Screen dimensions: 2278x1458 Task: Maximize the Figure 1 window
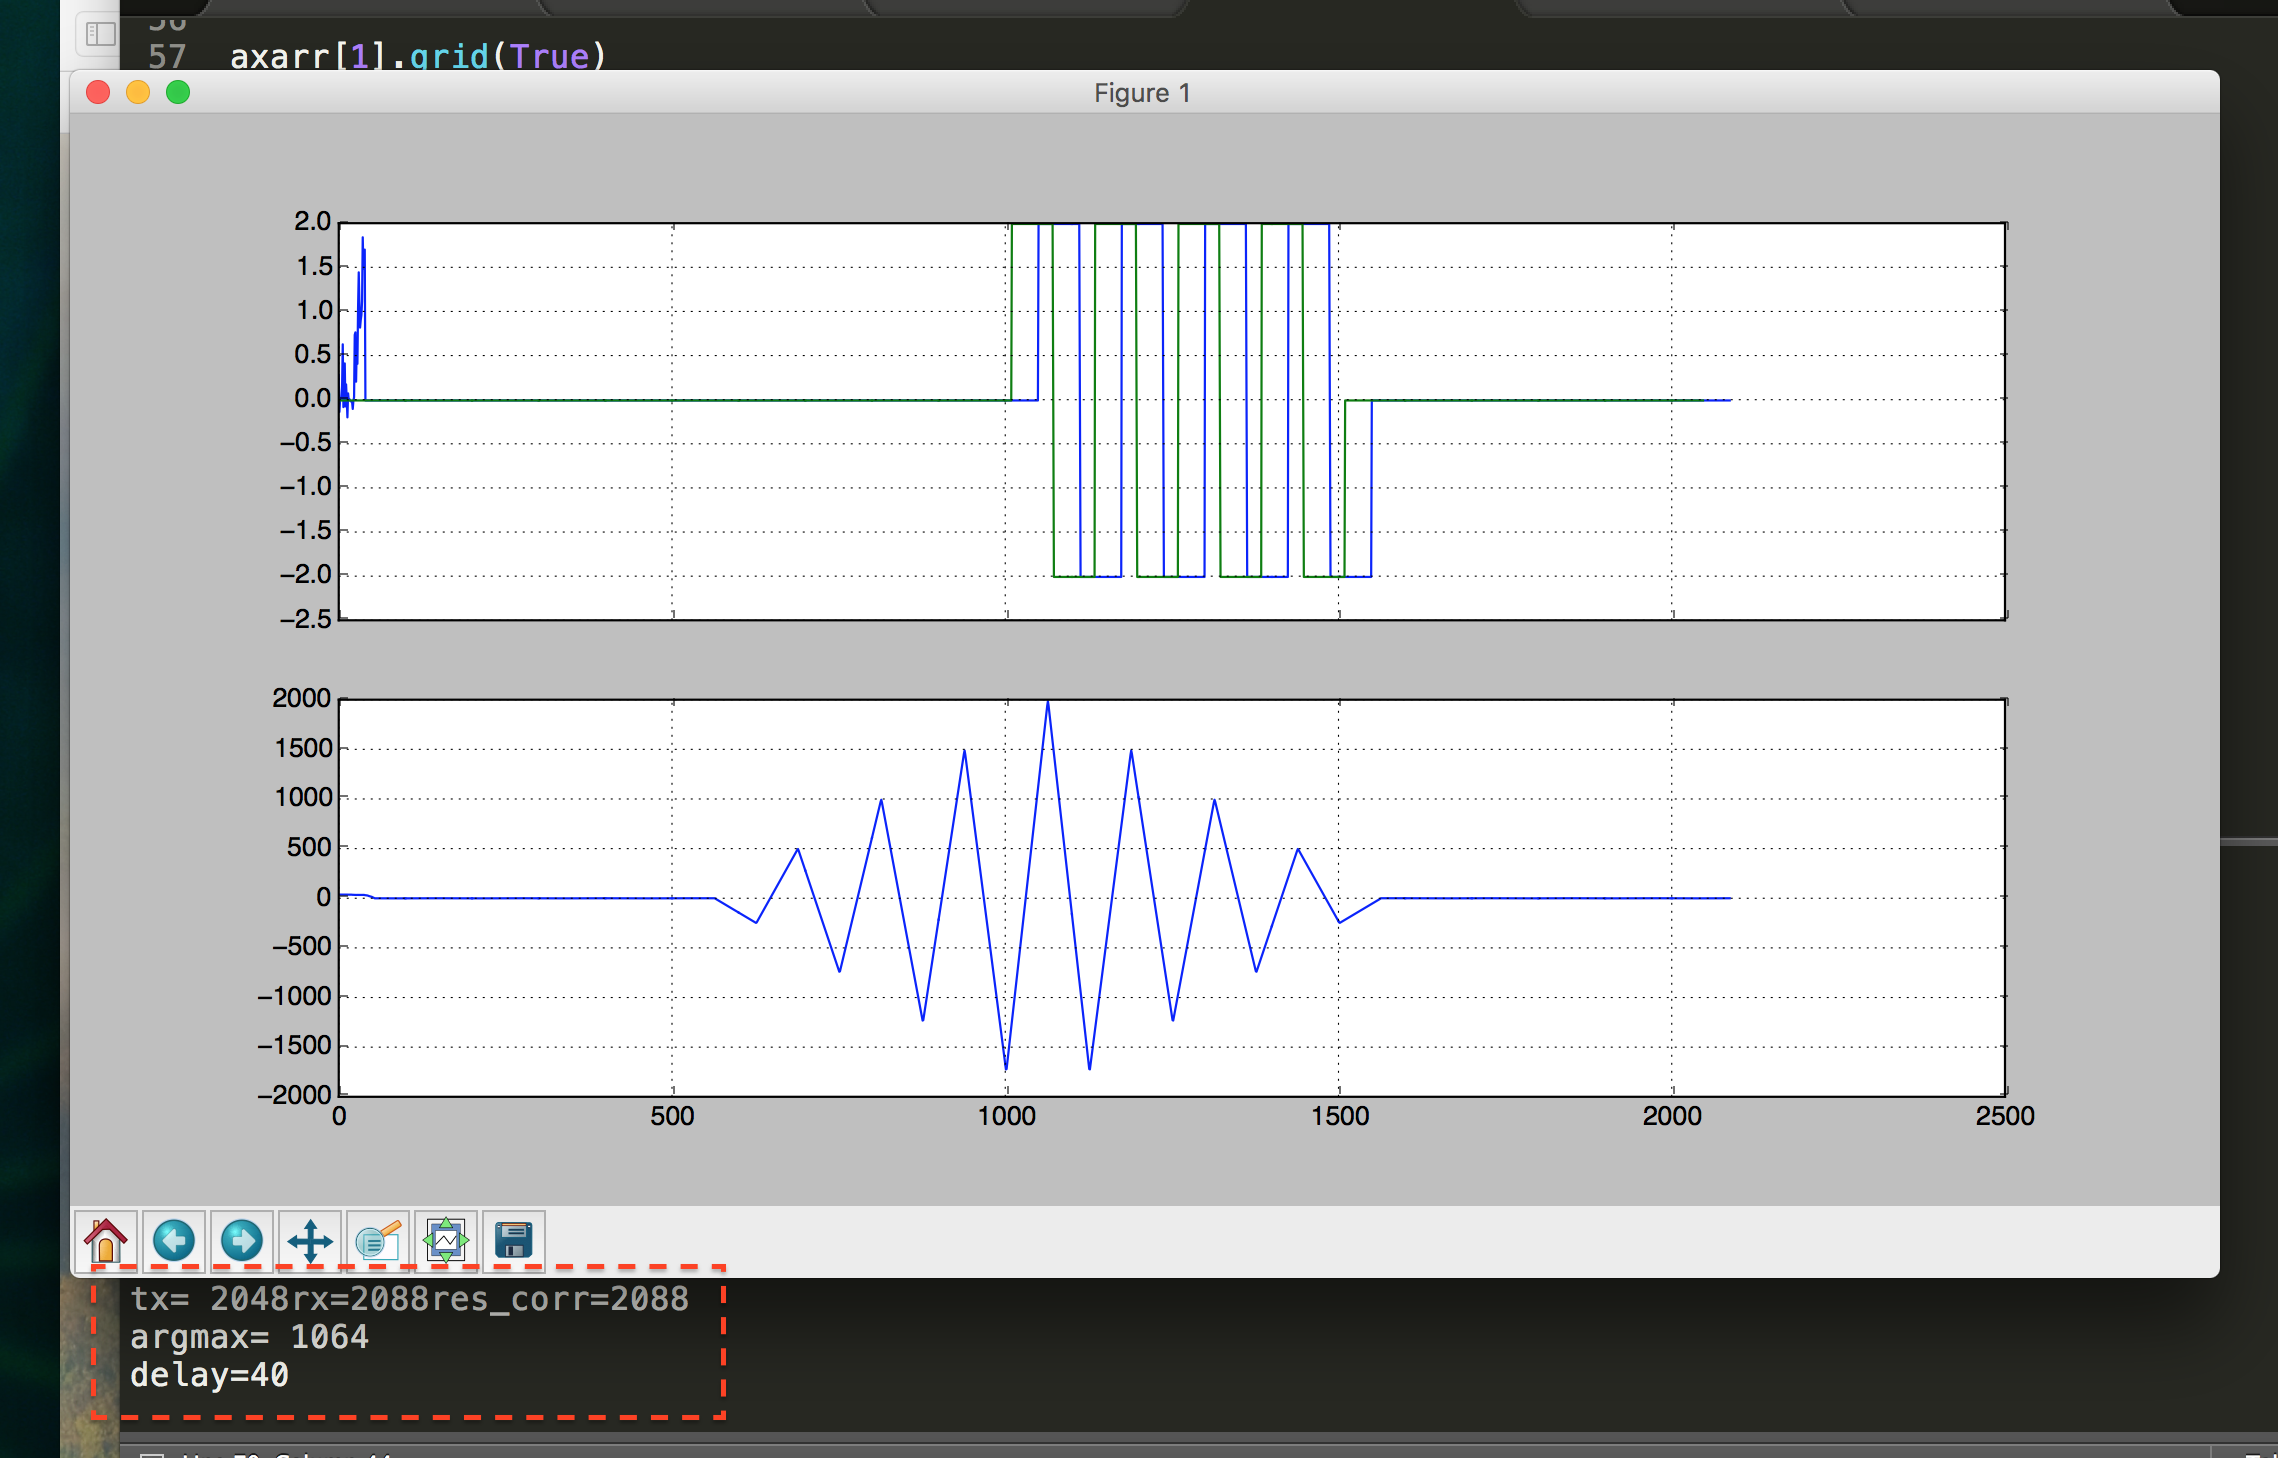coord(178,93)
